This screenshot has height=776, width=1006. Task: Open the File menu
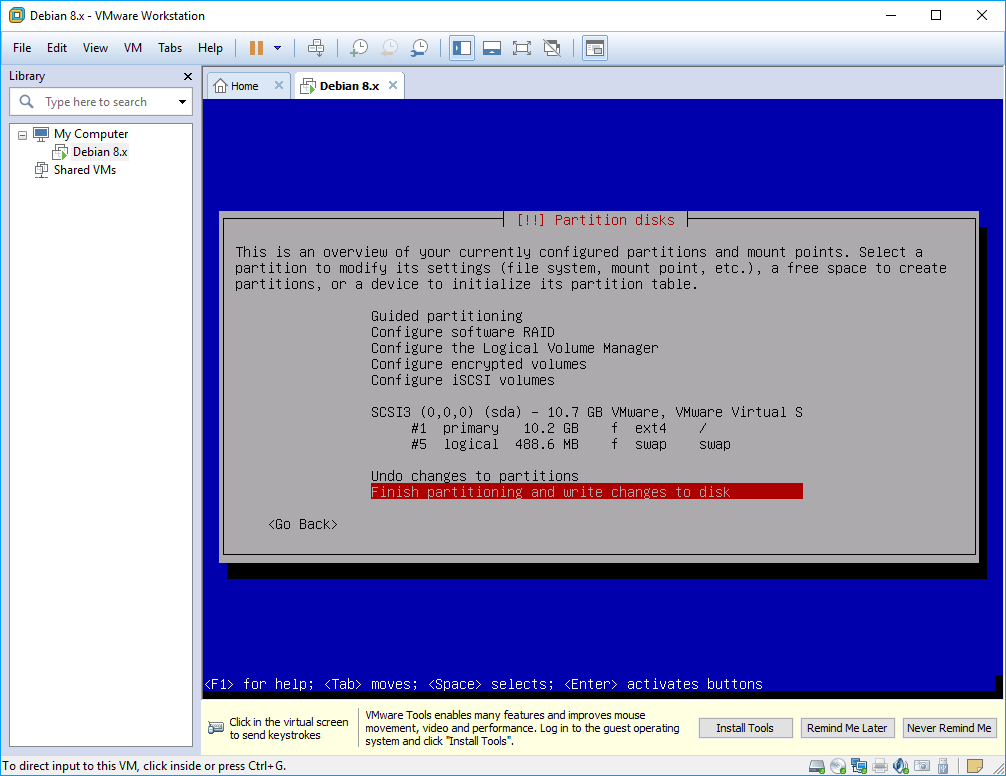point(22,48)
